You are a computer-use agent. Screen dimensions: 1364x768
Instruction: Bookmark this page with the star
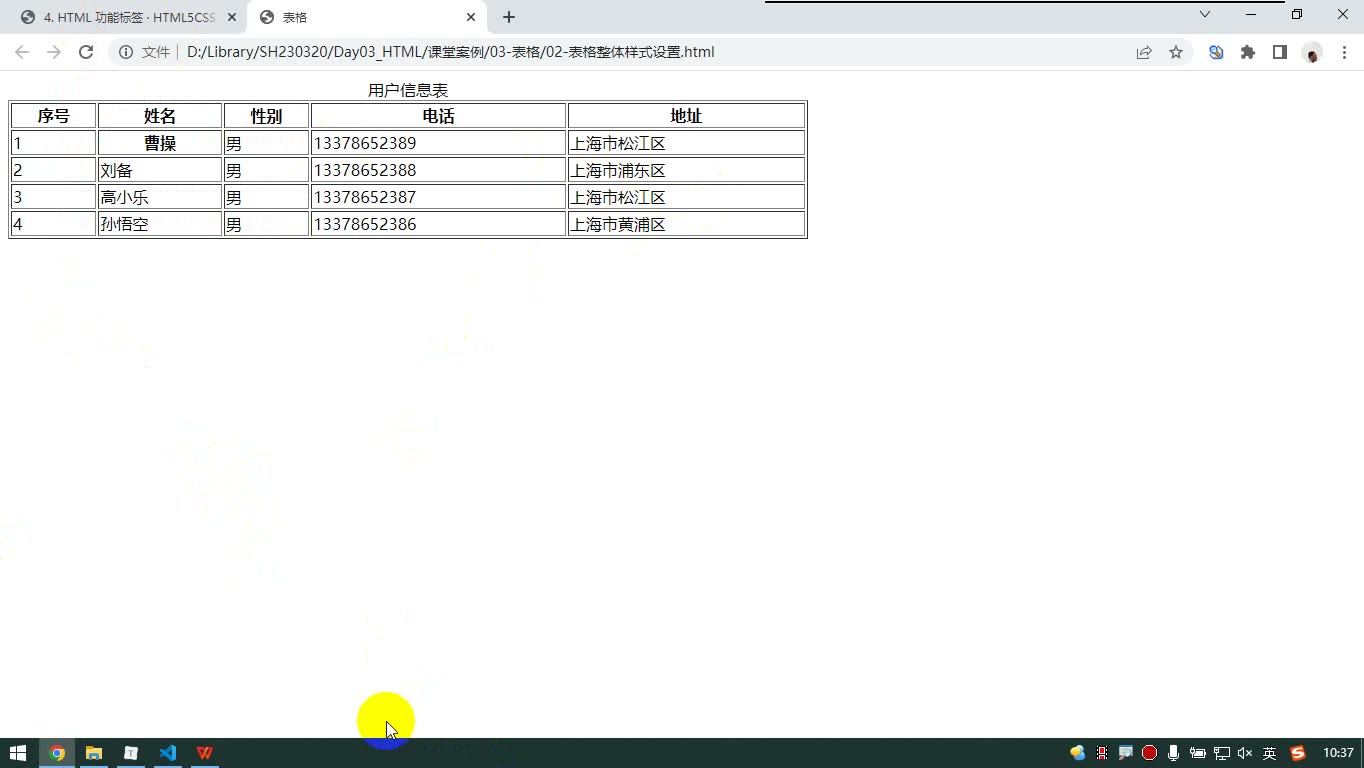(1176, 52)
